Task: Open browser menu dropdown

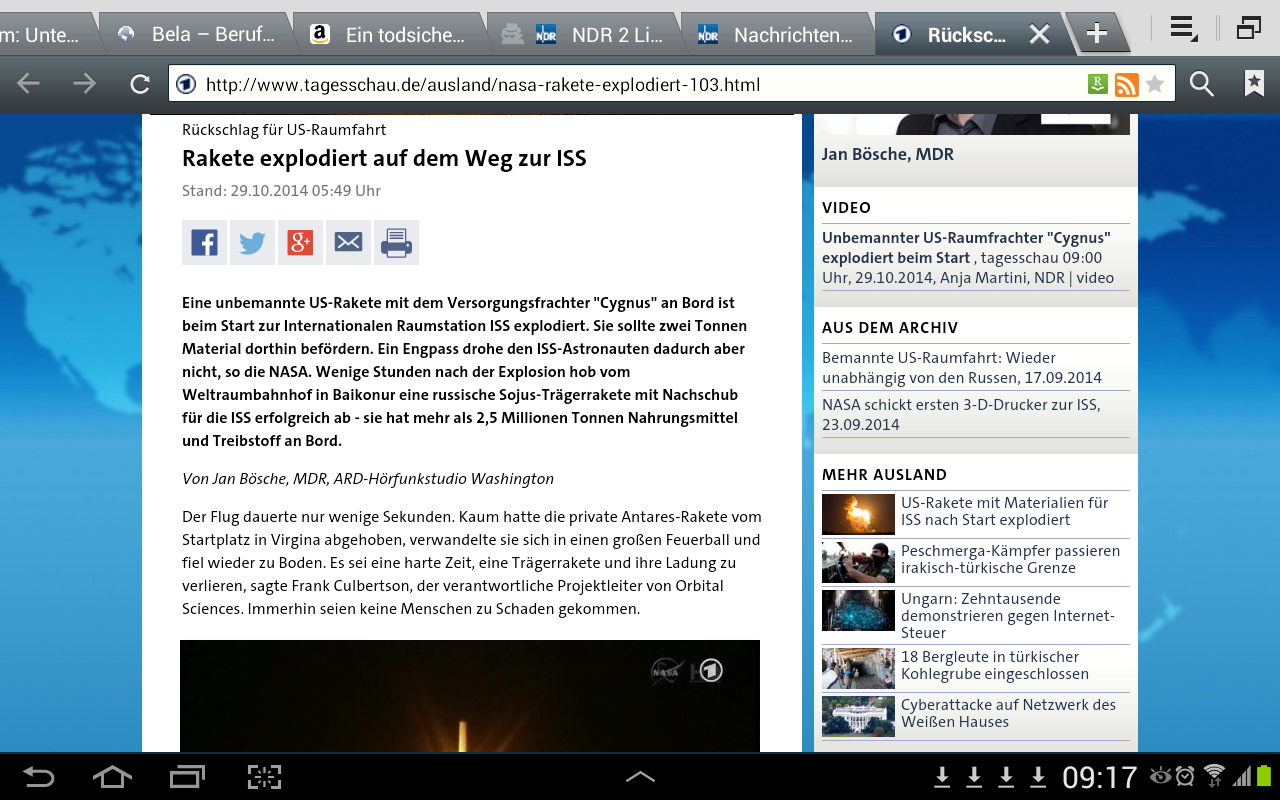Action: pos(1183,30)
